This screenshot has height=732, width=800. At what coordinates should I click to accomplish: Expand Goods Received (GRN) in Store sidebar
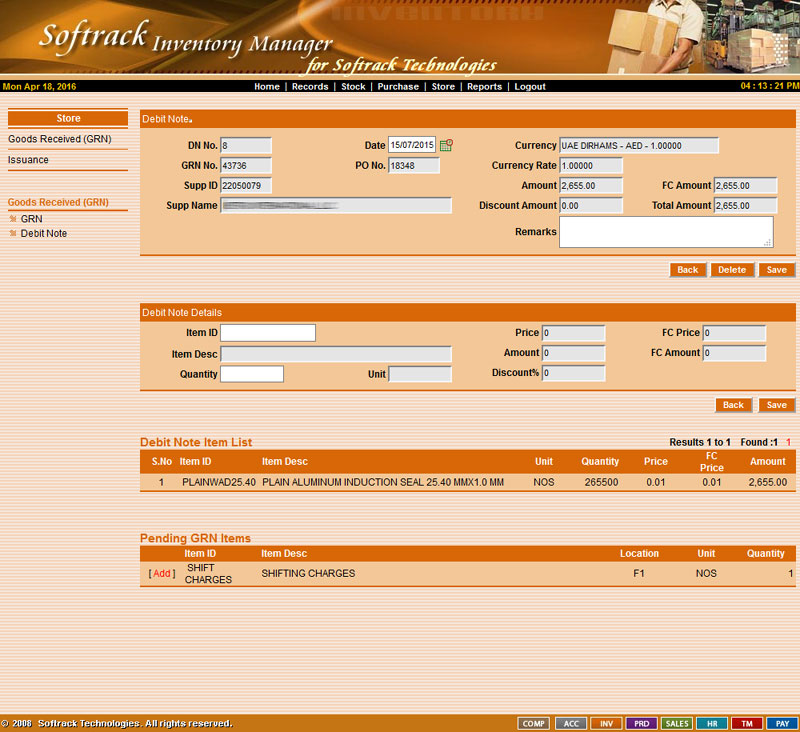59,139
